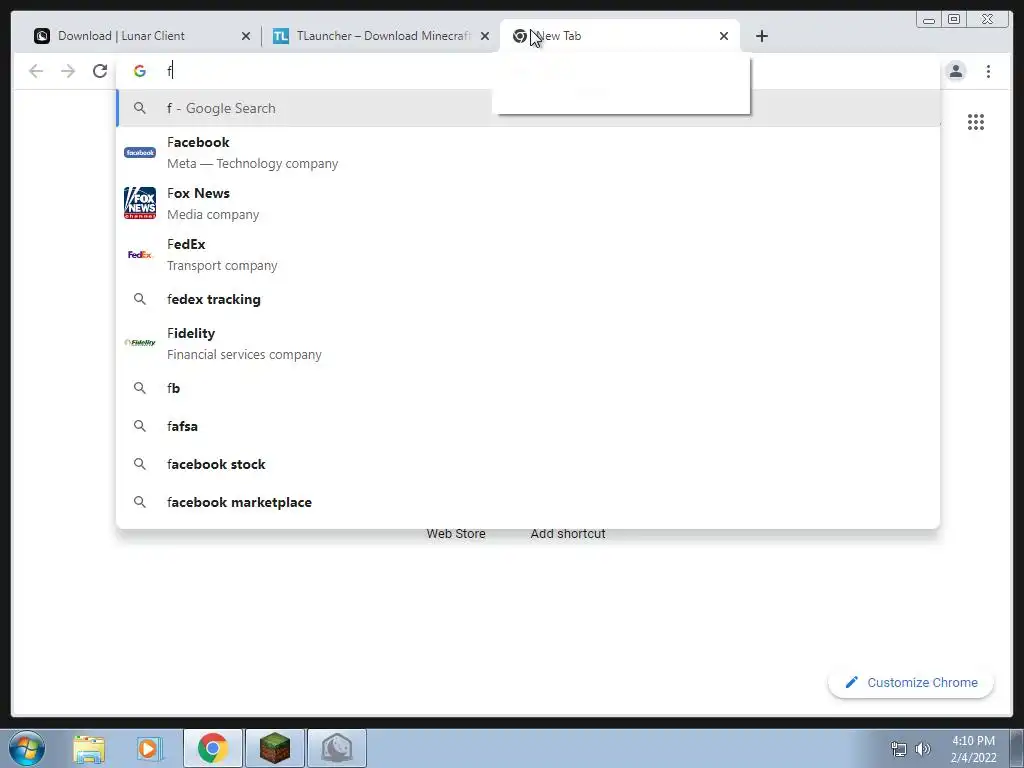Image resolution: width=1024 pixels, height=768 pixels.
Task: Click the search icon beside 'f - Google Search'
Action: click(140, 108)
